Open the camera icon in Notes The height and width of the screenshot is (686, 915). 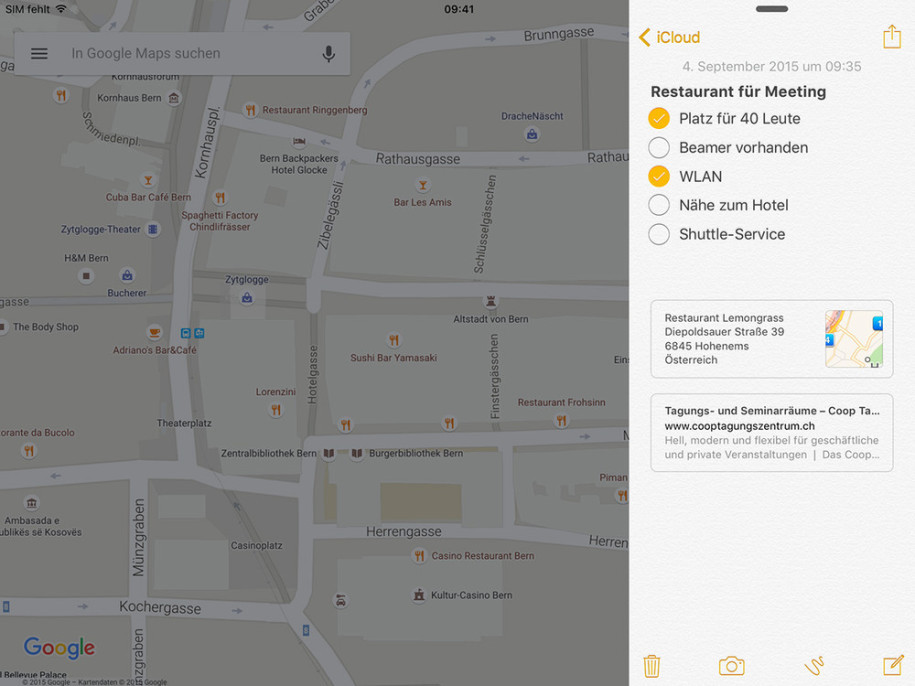(x=731, y=666)
